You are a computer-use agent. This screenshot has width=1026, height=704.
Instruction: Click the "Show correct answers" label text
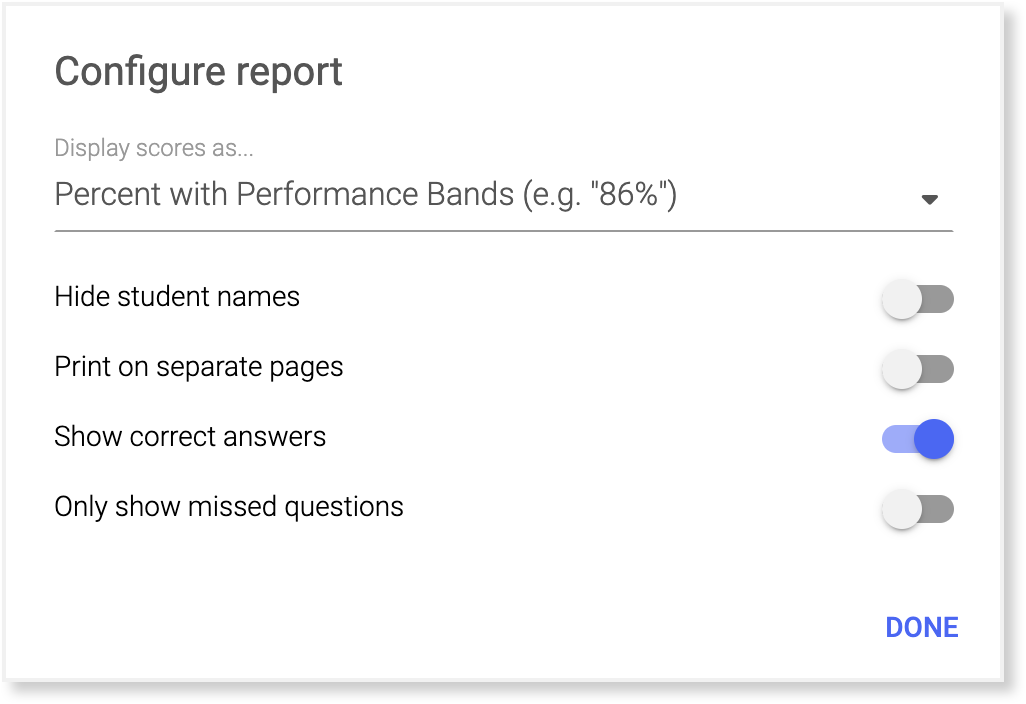[190, 437]
